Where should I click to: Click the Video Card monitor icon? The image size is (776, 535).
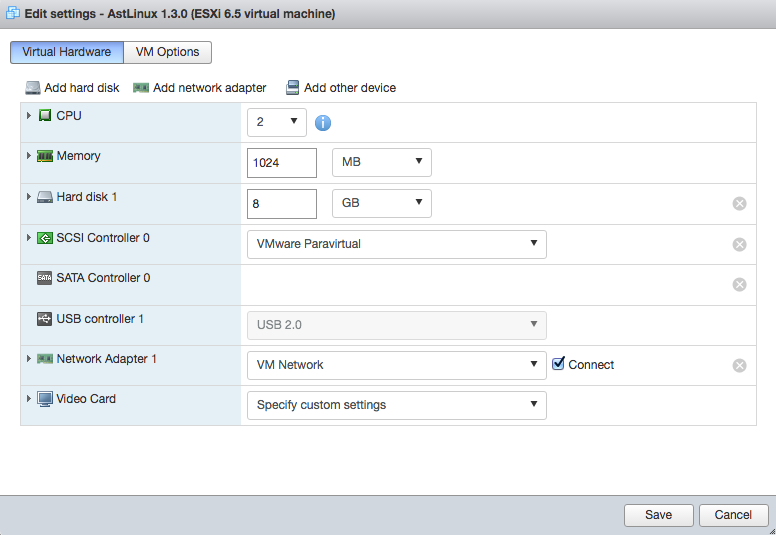pos(45,399)
